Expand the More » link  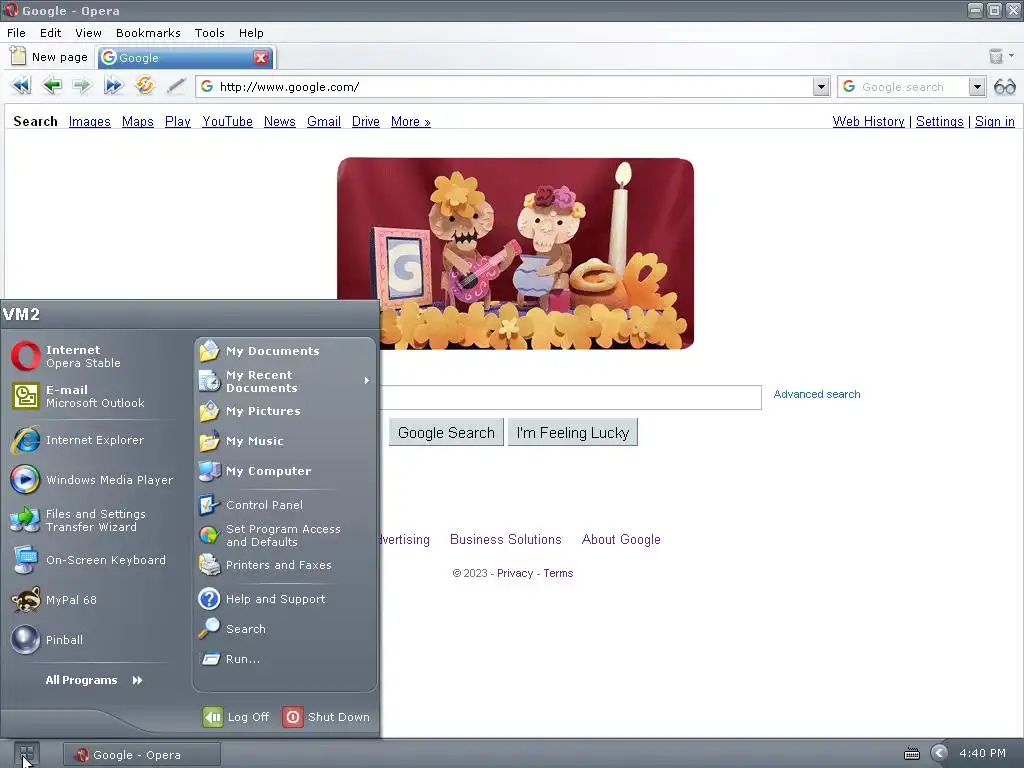tap(411, 121)
